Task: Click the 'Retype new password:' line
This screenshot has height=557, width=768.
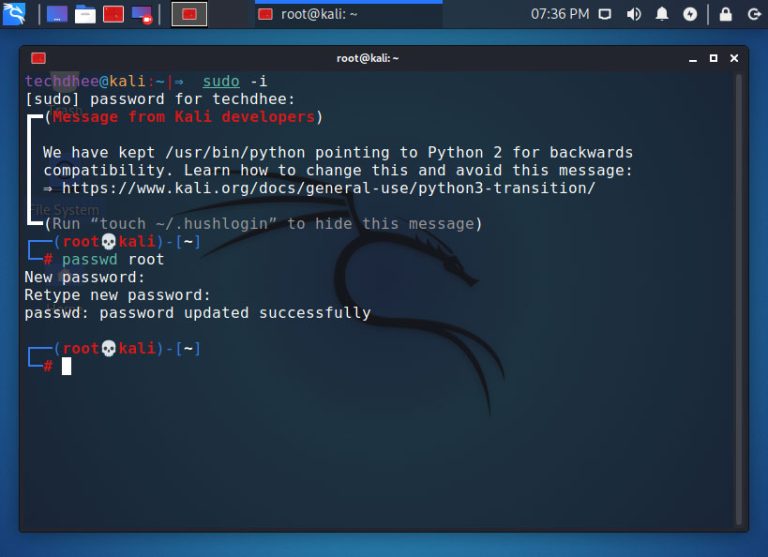Action: (x=118, y=295)
